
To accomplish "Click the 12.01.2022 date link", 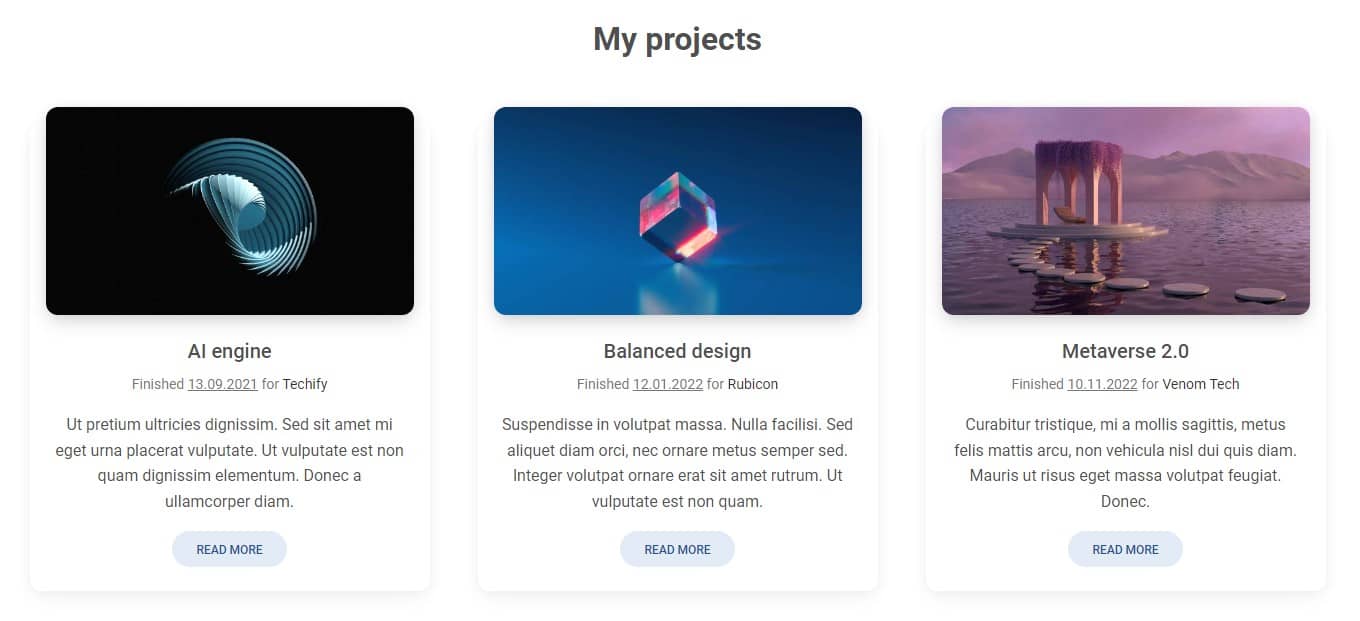I will click(x=667, y=384).
